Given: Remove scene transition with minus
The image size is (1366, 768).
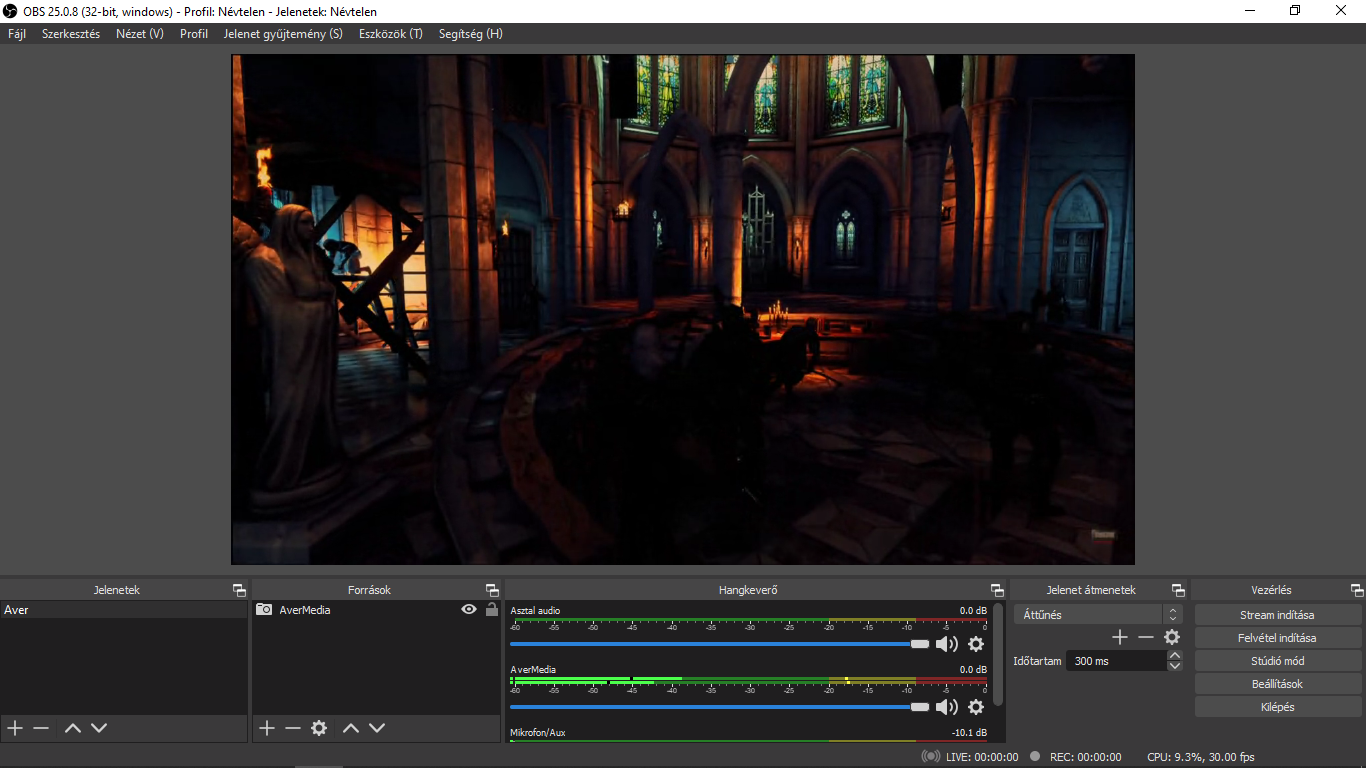Looking at the screenshot, I should coord(1146,637).
